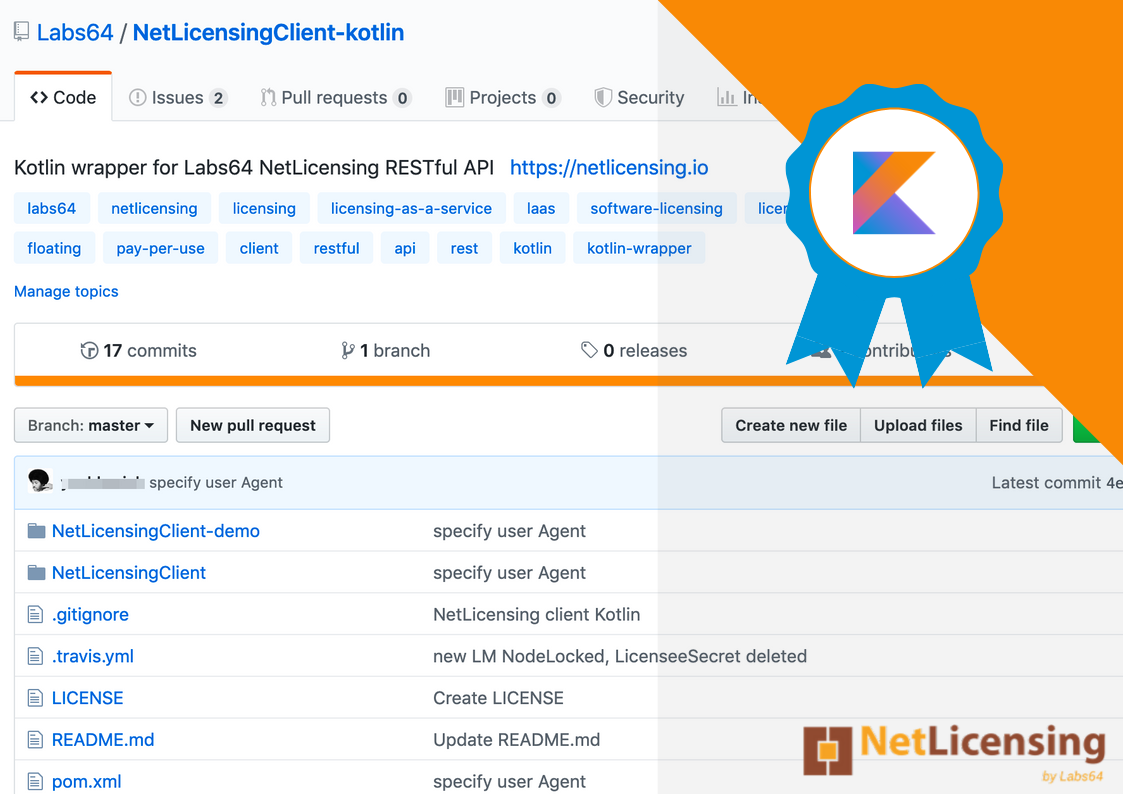Open the NetLicensingClient-kotlin repository link
Viewport: 1123px width, 794px height.
pos(269,32)
